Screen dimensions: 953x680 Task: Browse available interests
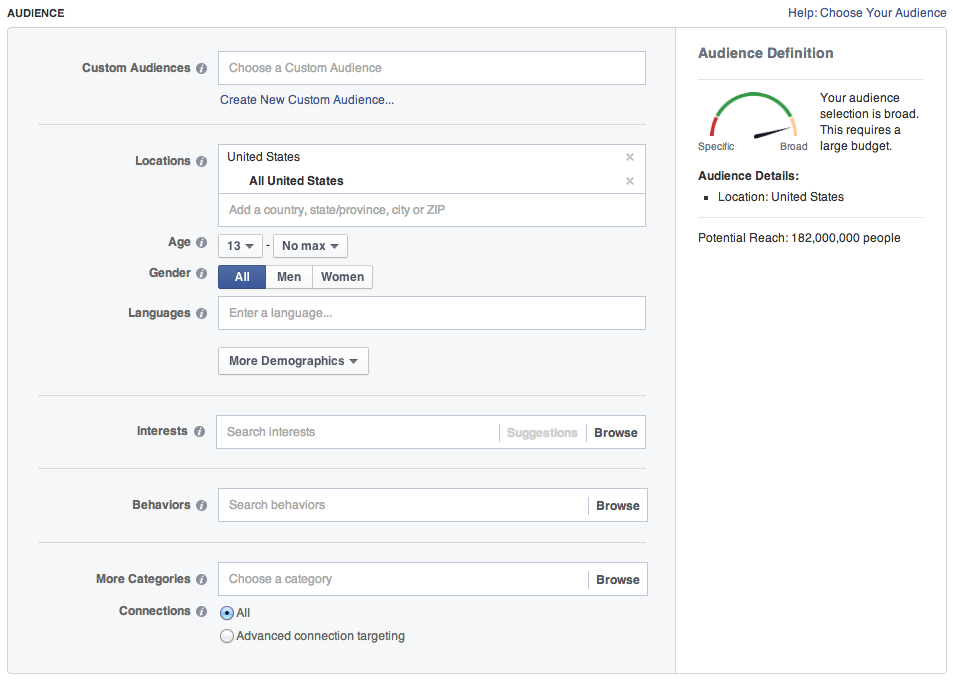(615, 432)
